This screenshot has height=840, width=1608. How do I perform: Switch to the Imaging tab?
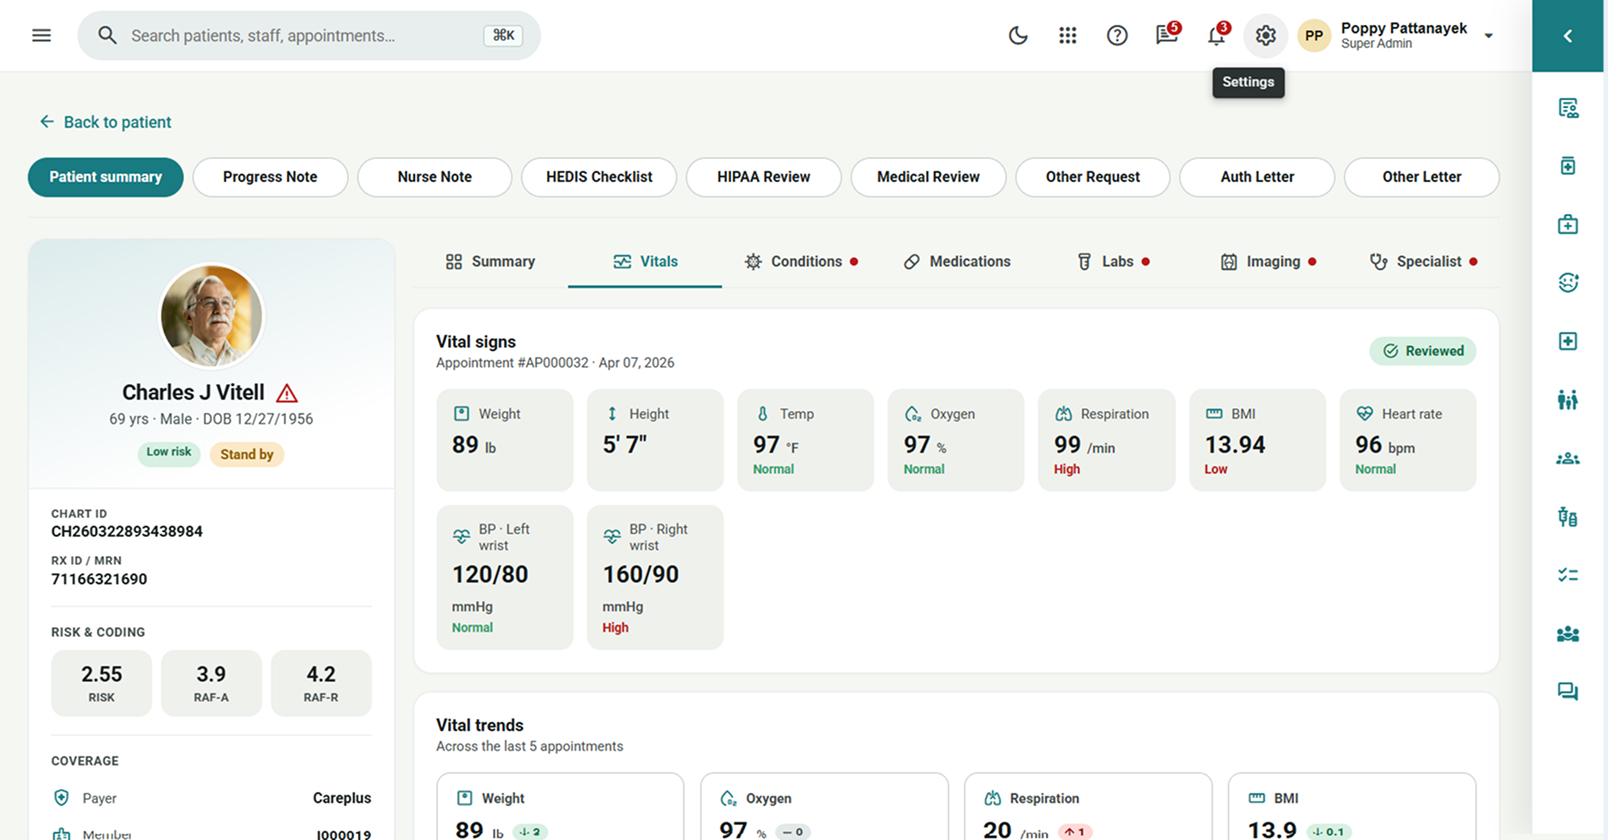tap(1268, 262)
